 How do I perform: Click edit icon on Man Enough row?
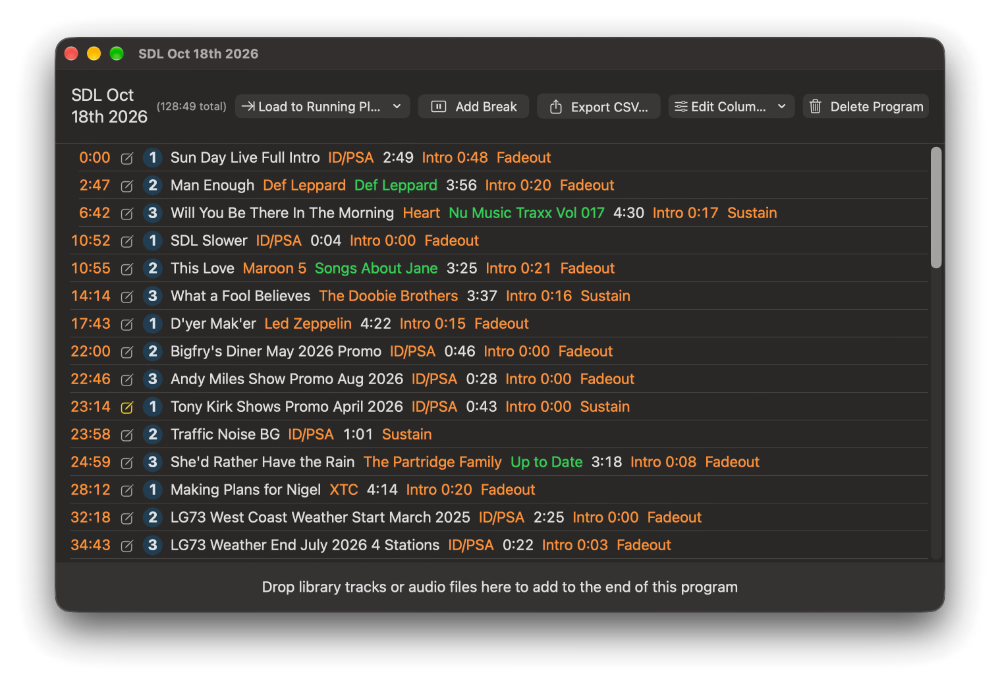127,186
